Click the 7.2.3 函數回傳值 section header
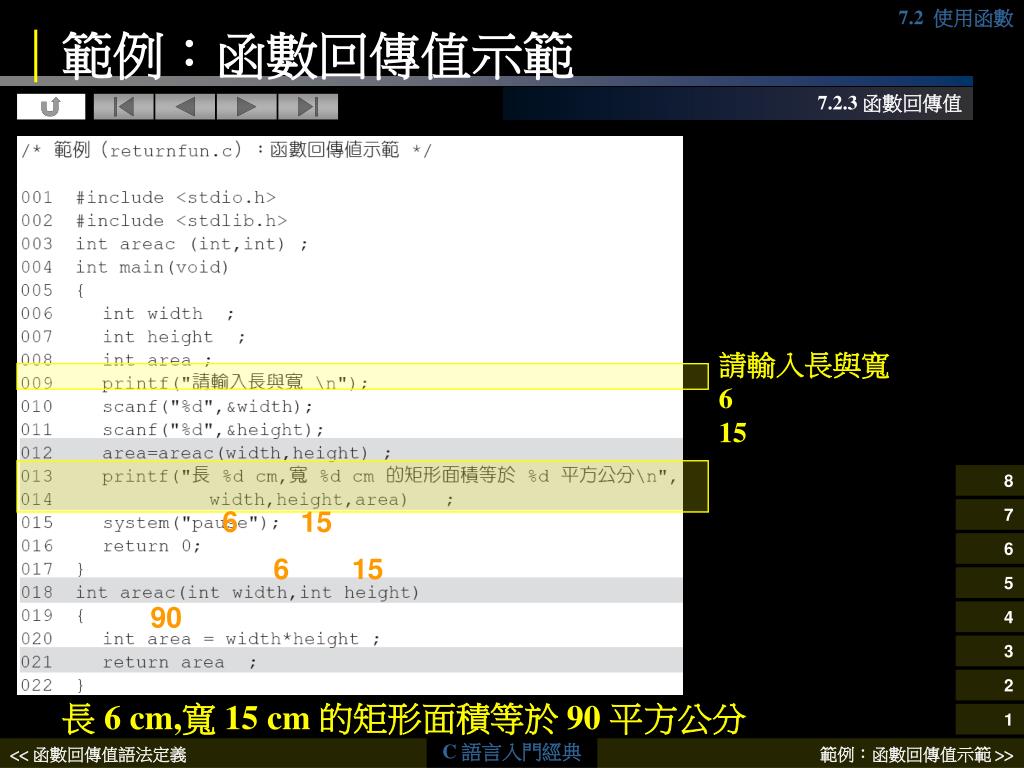This screenshot has height=768, width=1024. pos(889,103)
